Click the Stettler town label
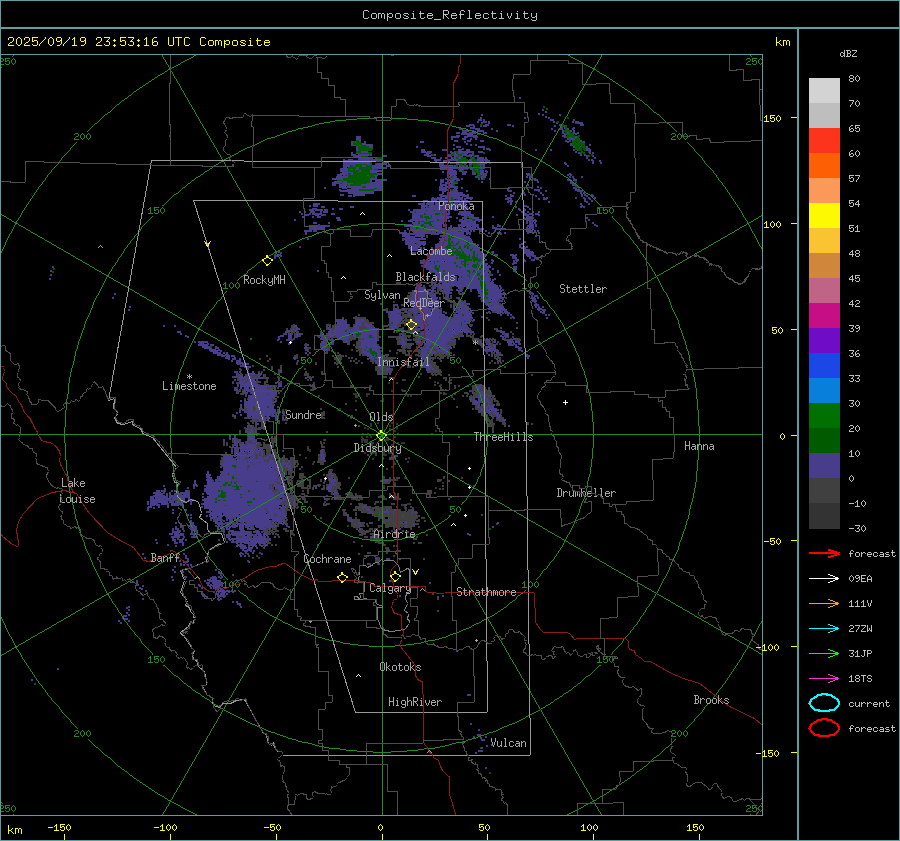This screenshot has width=900, height=841. tap(582, 289)
